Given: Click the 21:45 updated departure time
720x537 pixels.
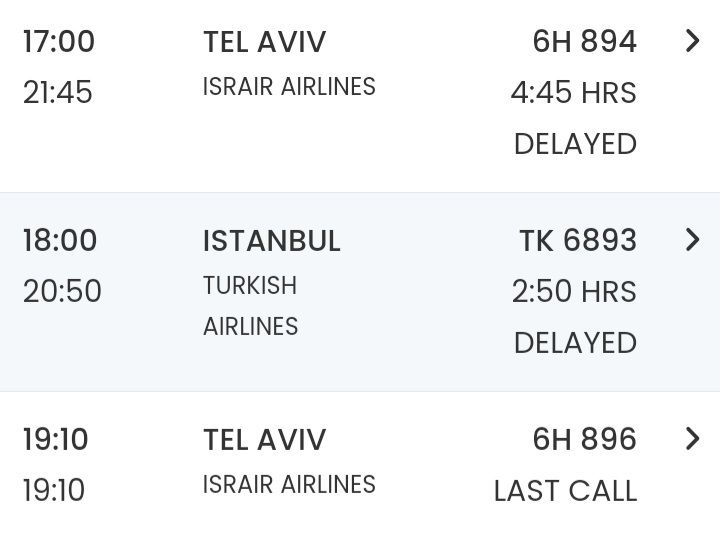Looking at the screenshot, I should pyautogui.click(x=58, y=93).
